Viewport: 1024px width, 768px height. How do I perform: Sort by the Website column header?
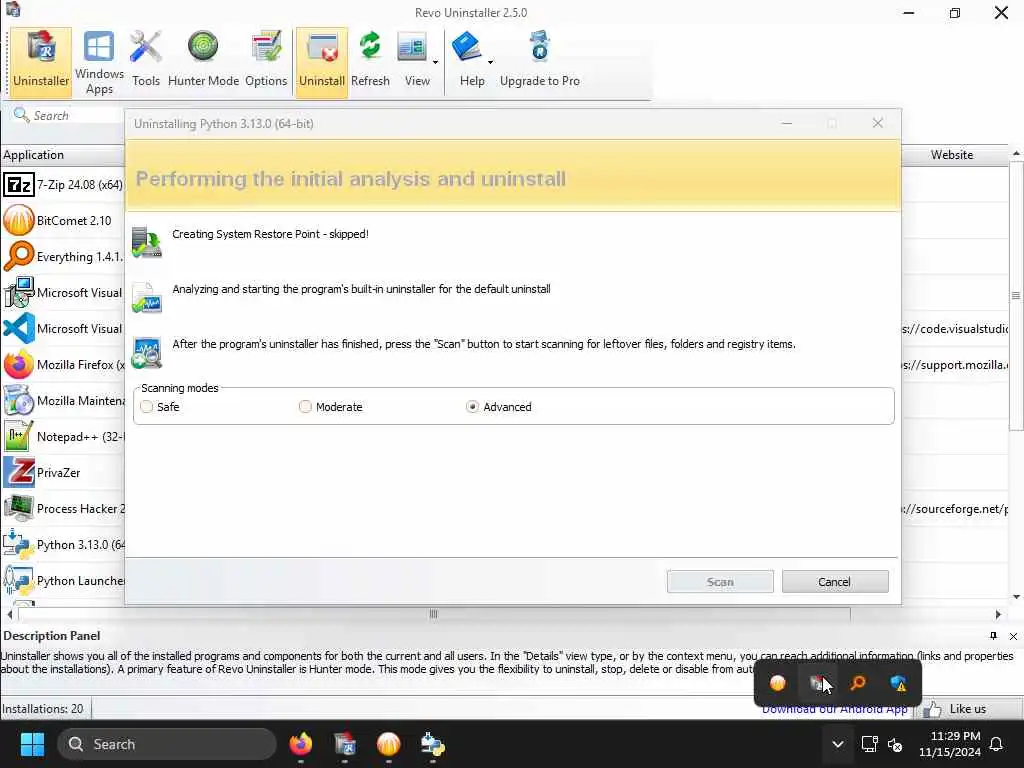click(952, 155)
